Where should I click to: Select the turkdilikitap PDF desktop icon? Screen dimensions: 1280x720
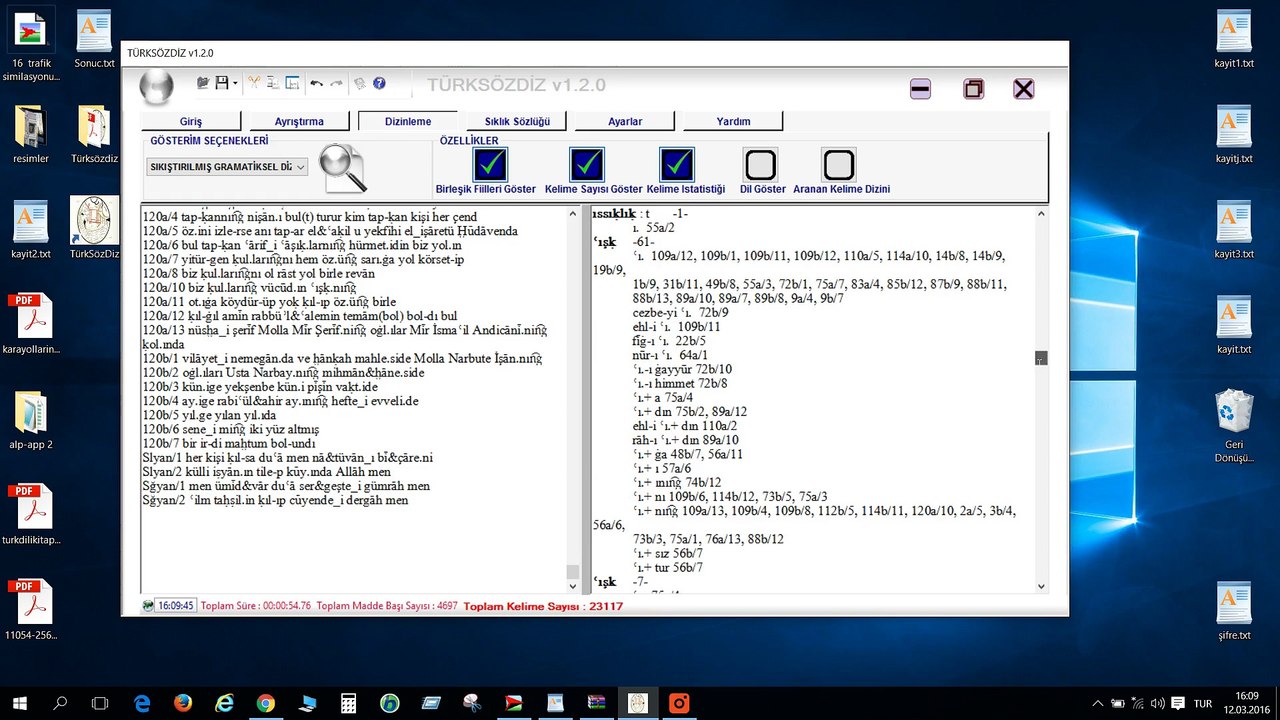31,515
